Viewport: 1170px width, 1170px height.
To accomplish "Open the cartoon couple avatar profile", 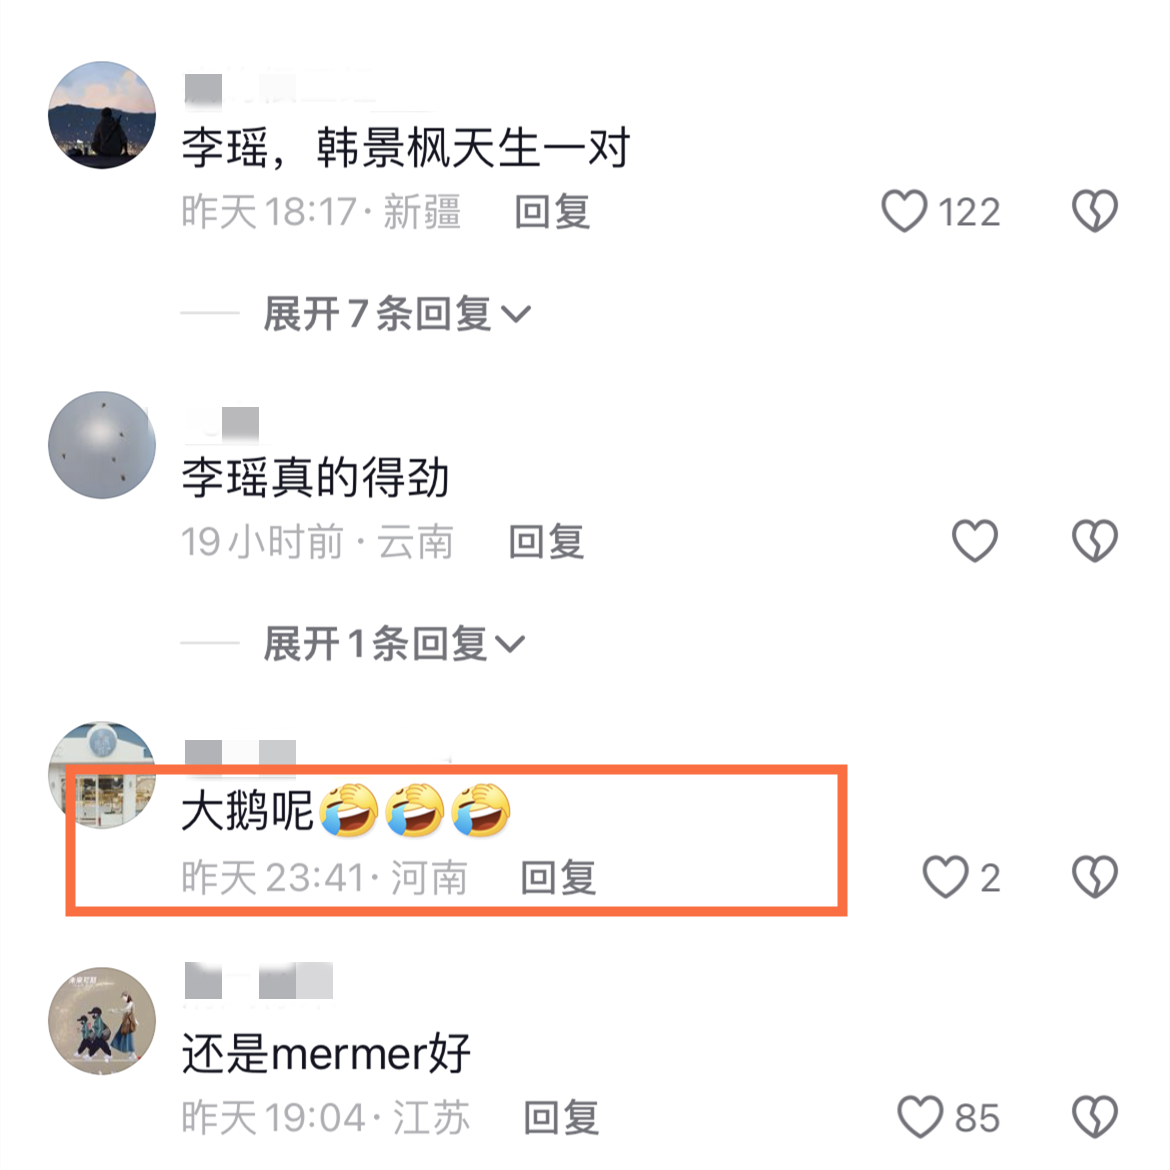I will tap(102, 1021).
